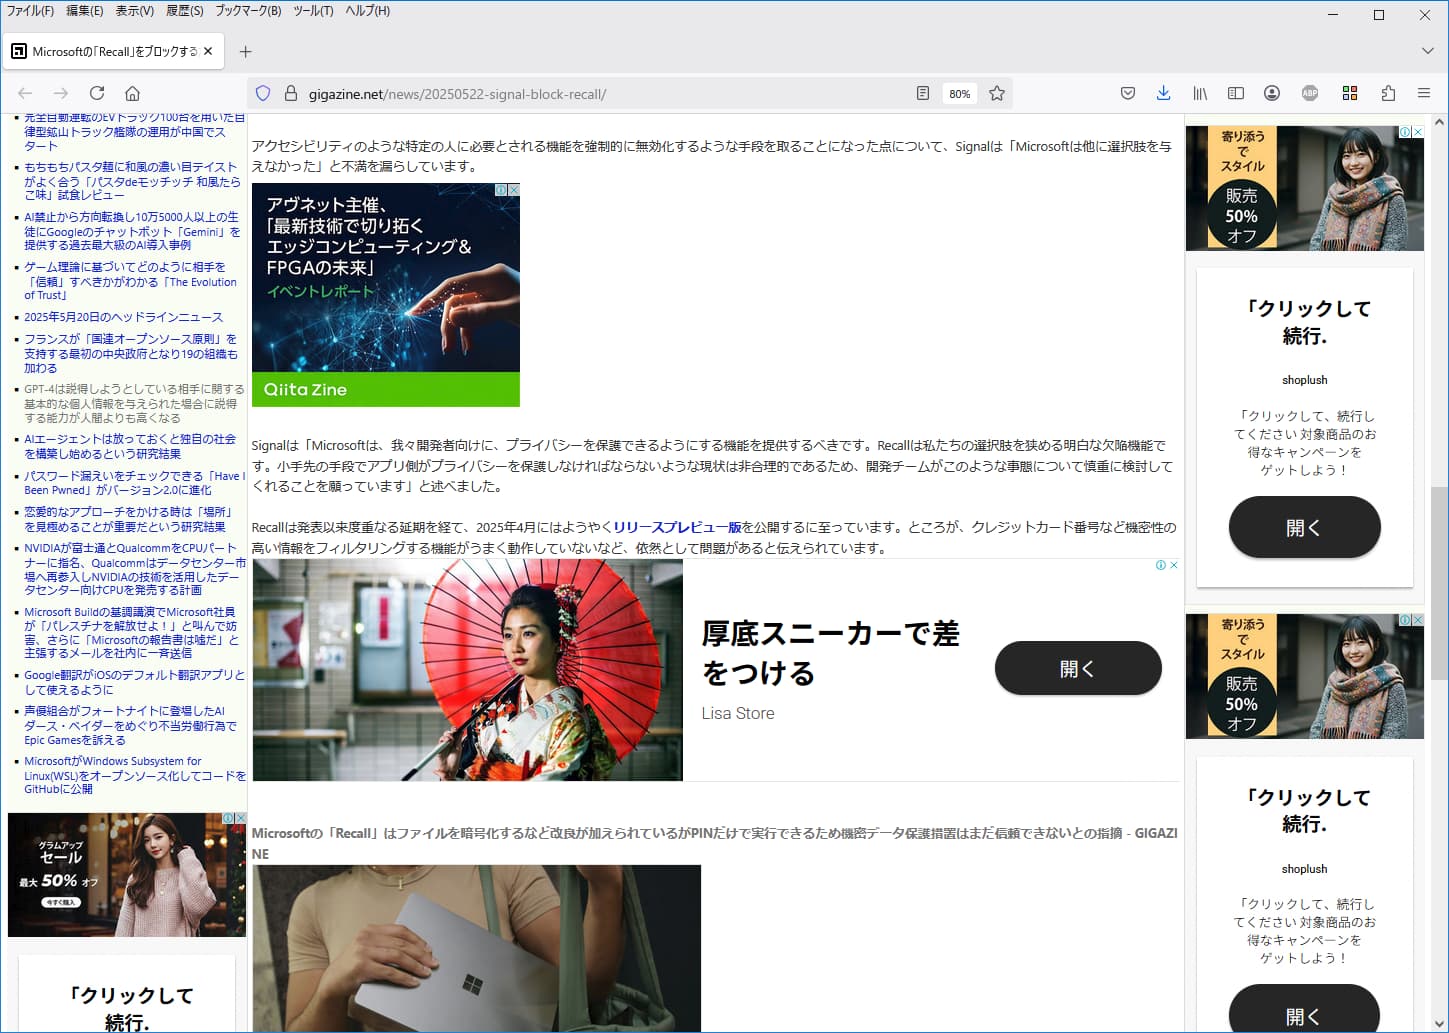This screenshot has width=1449, height=1033.
Task: Open the 表示(V) menu
Action: (134, 11)
